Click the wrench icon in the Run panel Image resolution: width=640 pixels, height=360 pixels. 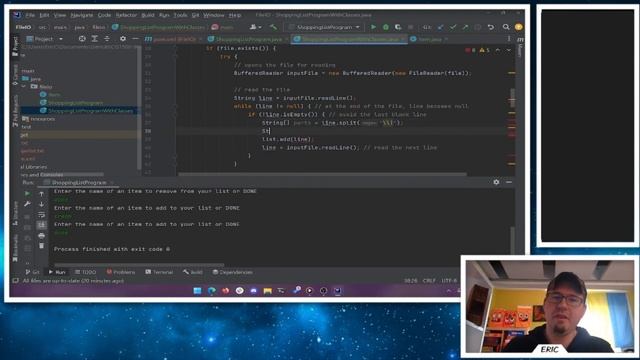click(x=27, y=204)
